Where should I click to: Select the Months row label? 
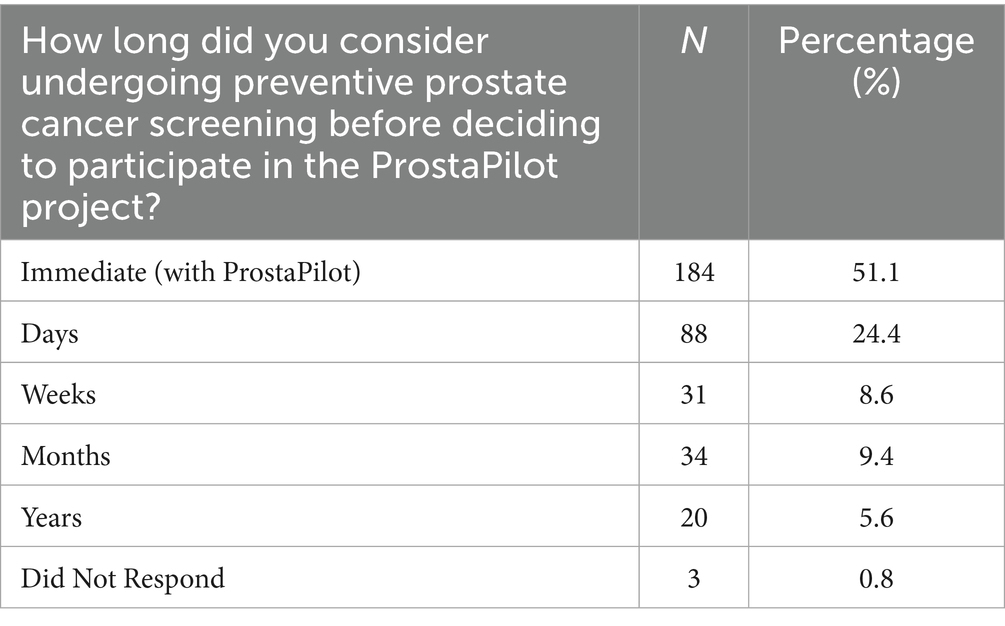(65, 456)
